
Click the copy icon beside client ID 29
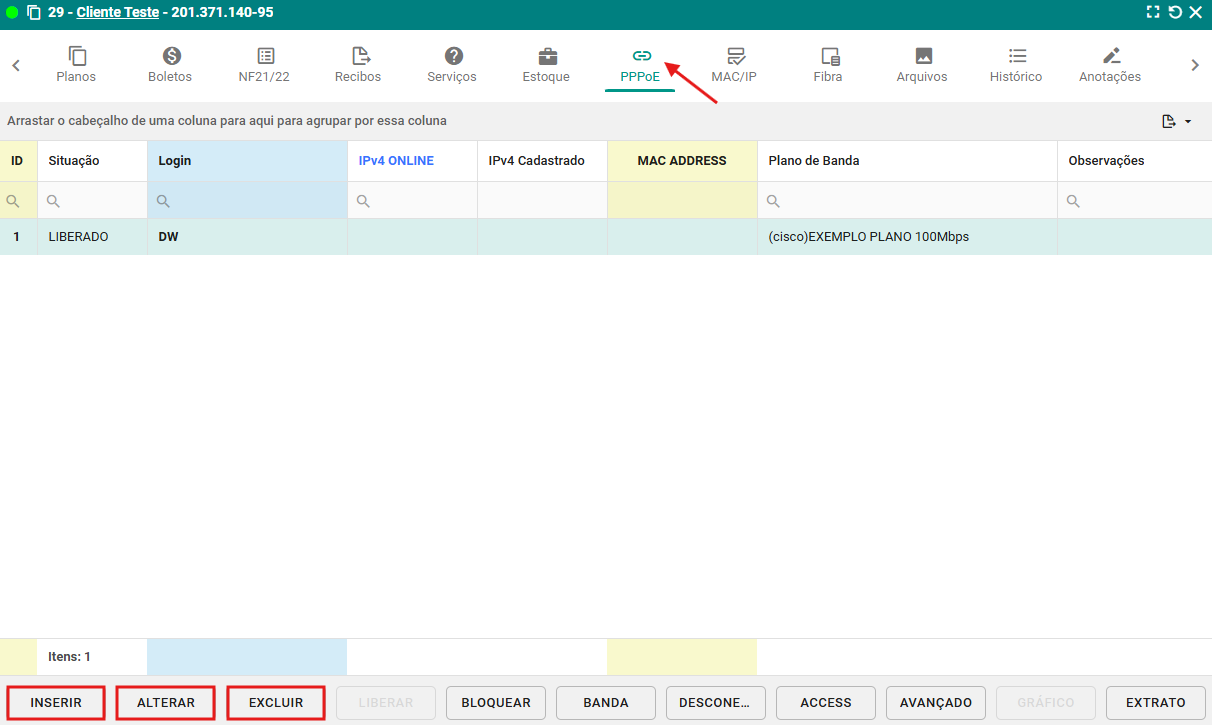pos(34,13)
